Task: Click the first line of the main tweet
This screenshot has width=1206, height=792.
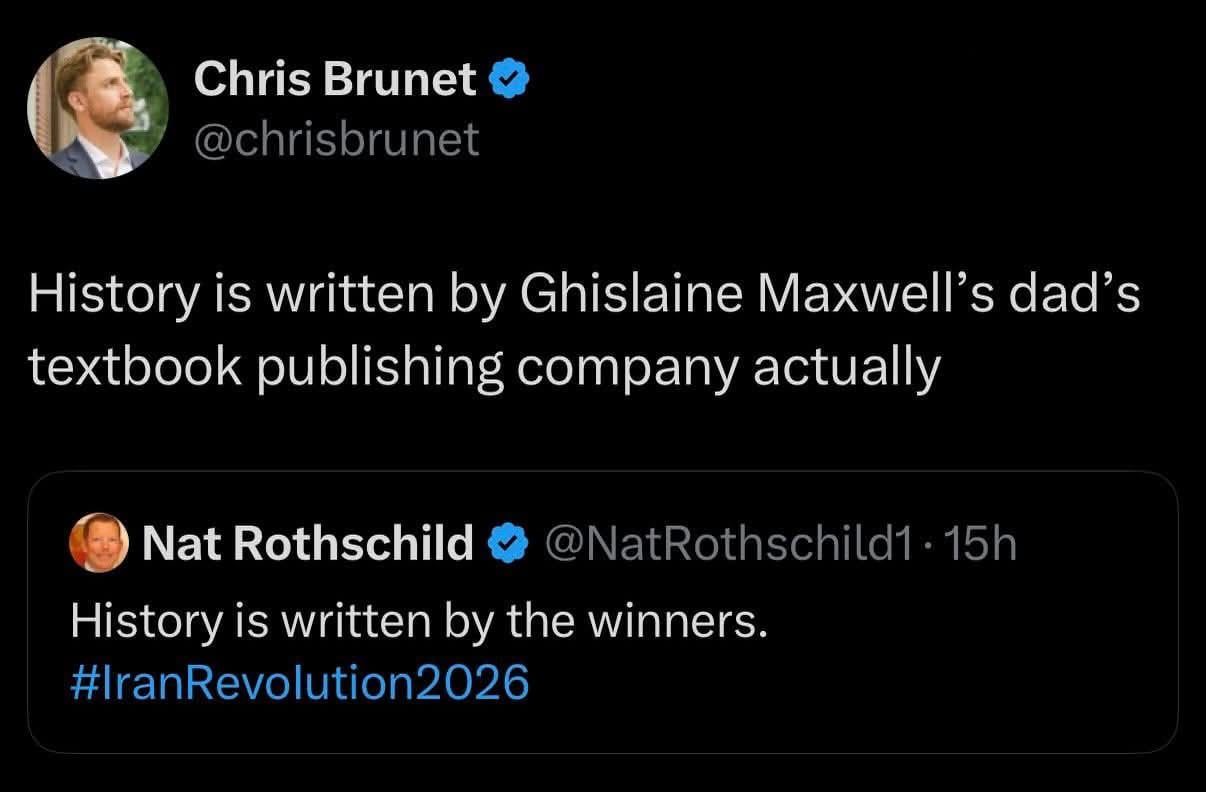Action: point(584,298)
